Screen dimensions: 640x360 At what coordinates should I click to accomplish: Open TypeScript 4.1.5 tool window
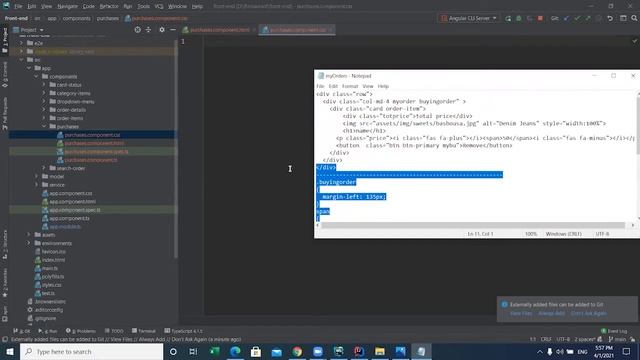(x=183, y=331)
